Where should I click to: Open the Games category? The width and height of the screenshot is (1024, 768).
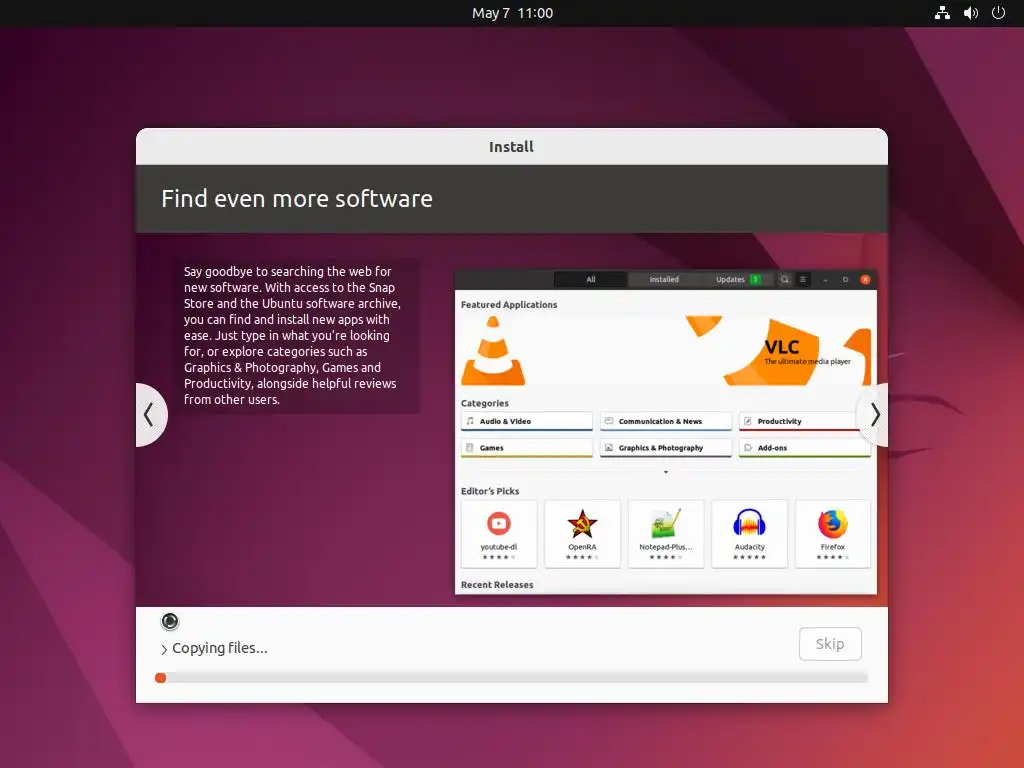click(x=526, y=448)
